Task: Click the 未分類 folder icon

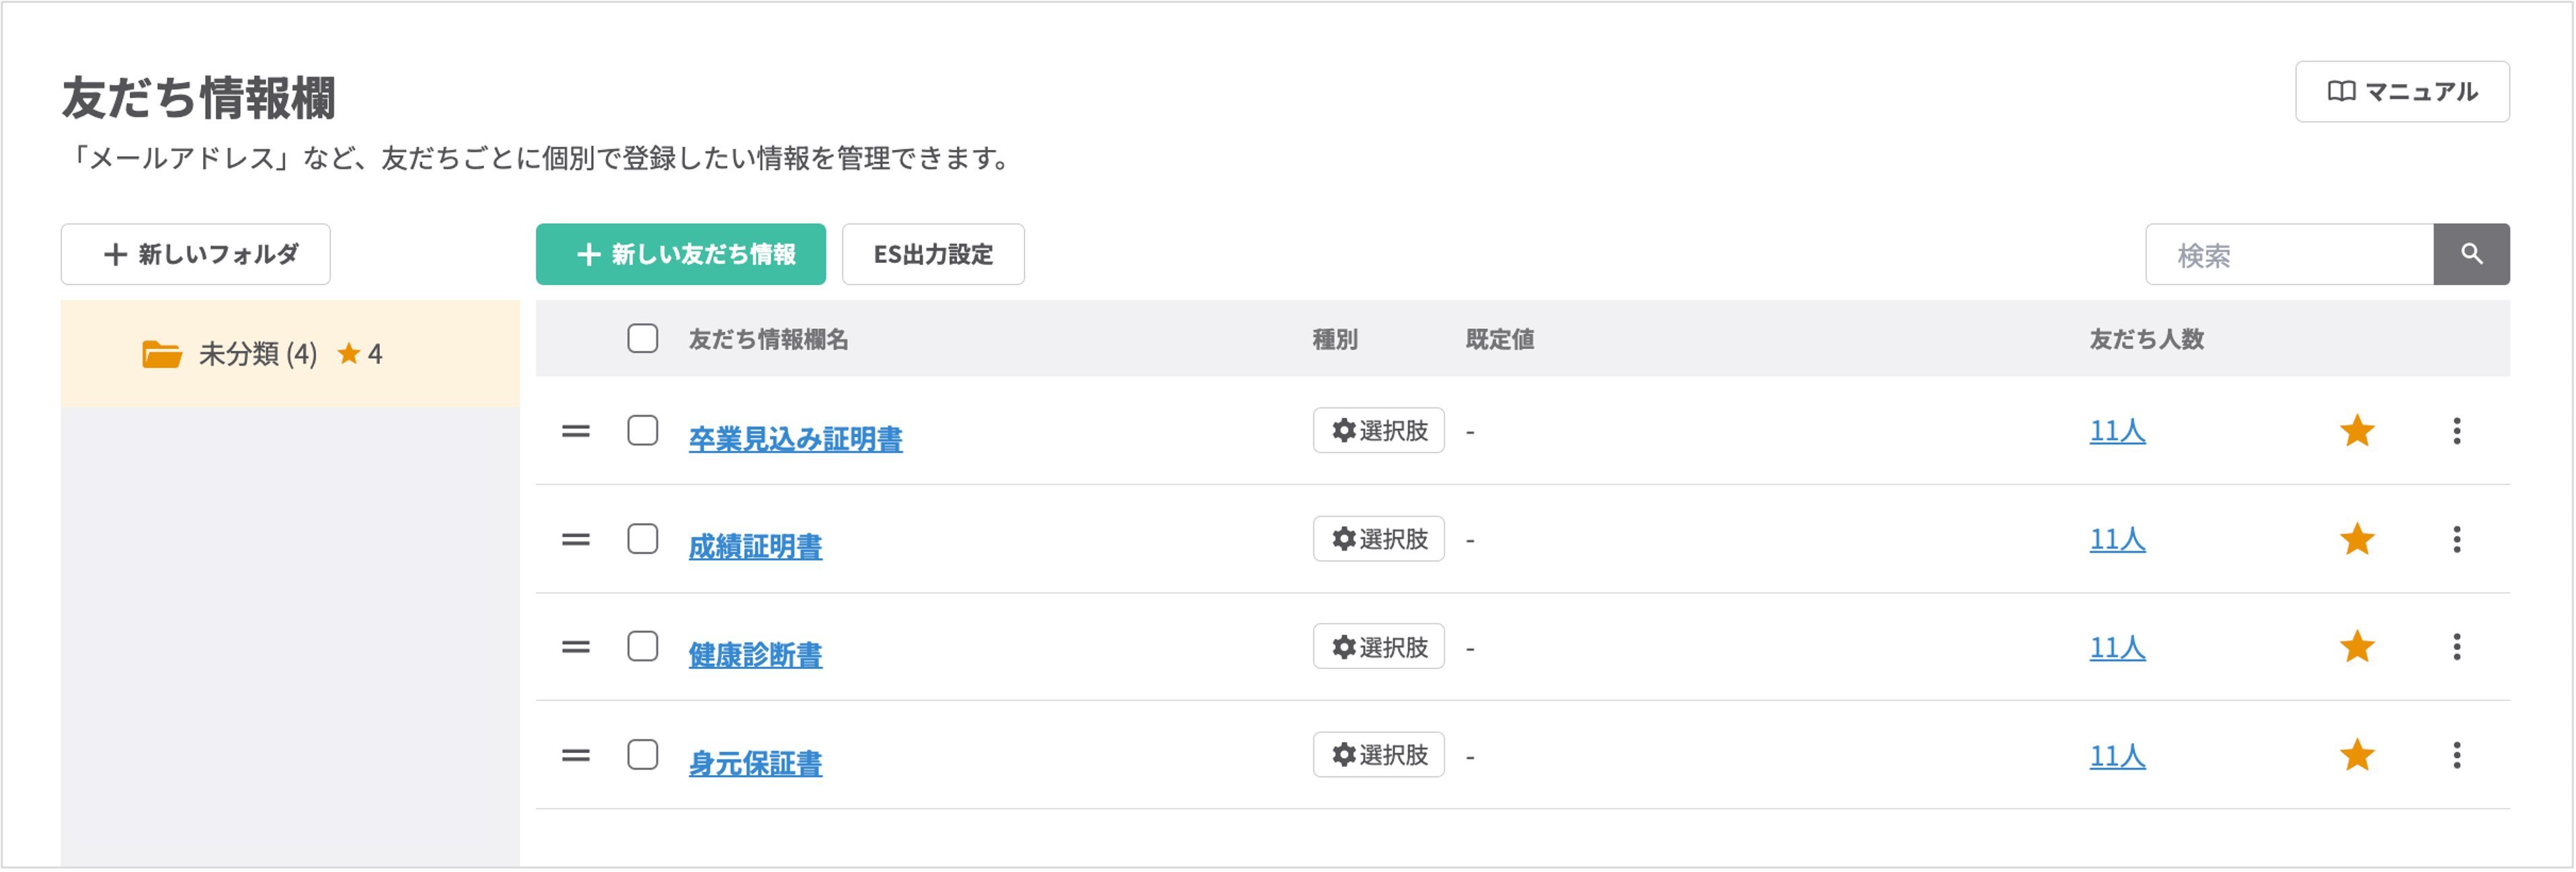Action: click(x=161, y=354)
